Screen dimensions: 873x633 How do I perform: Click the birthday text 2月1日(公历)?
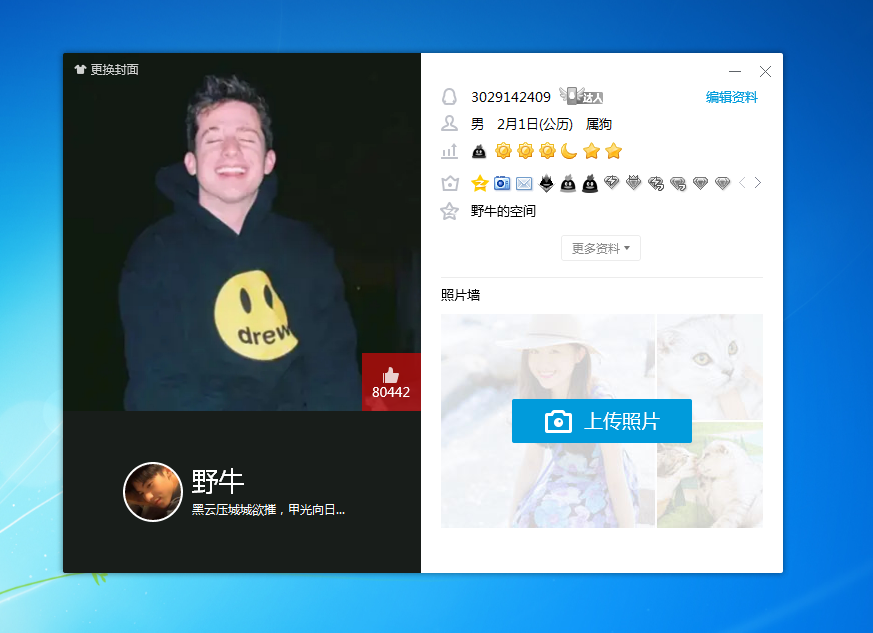point(535,124)
